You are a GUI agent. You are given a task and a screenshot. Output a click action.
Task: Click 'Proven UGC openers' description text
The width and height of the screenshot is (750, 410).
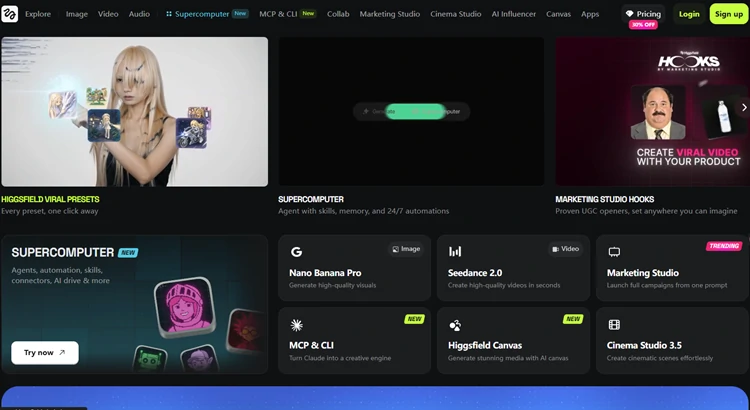[x=646, y=211]
